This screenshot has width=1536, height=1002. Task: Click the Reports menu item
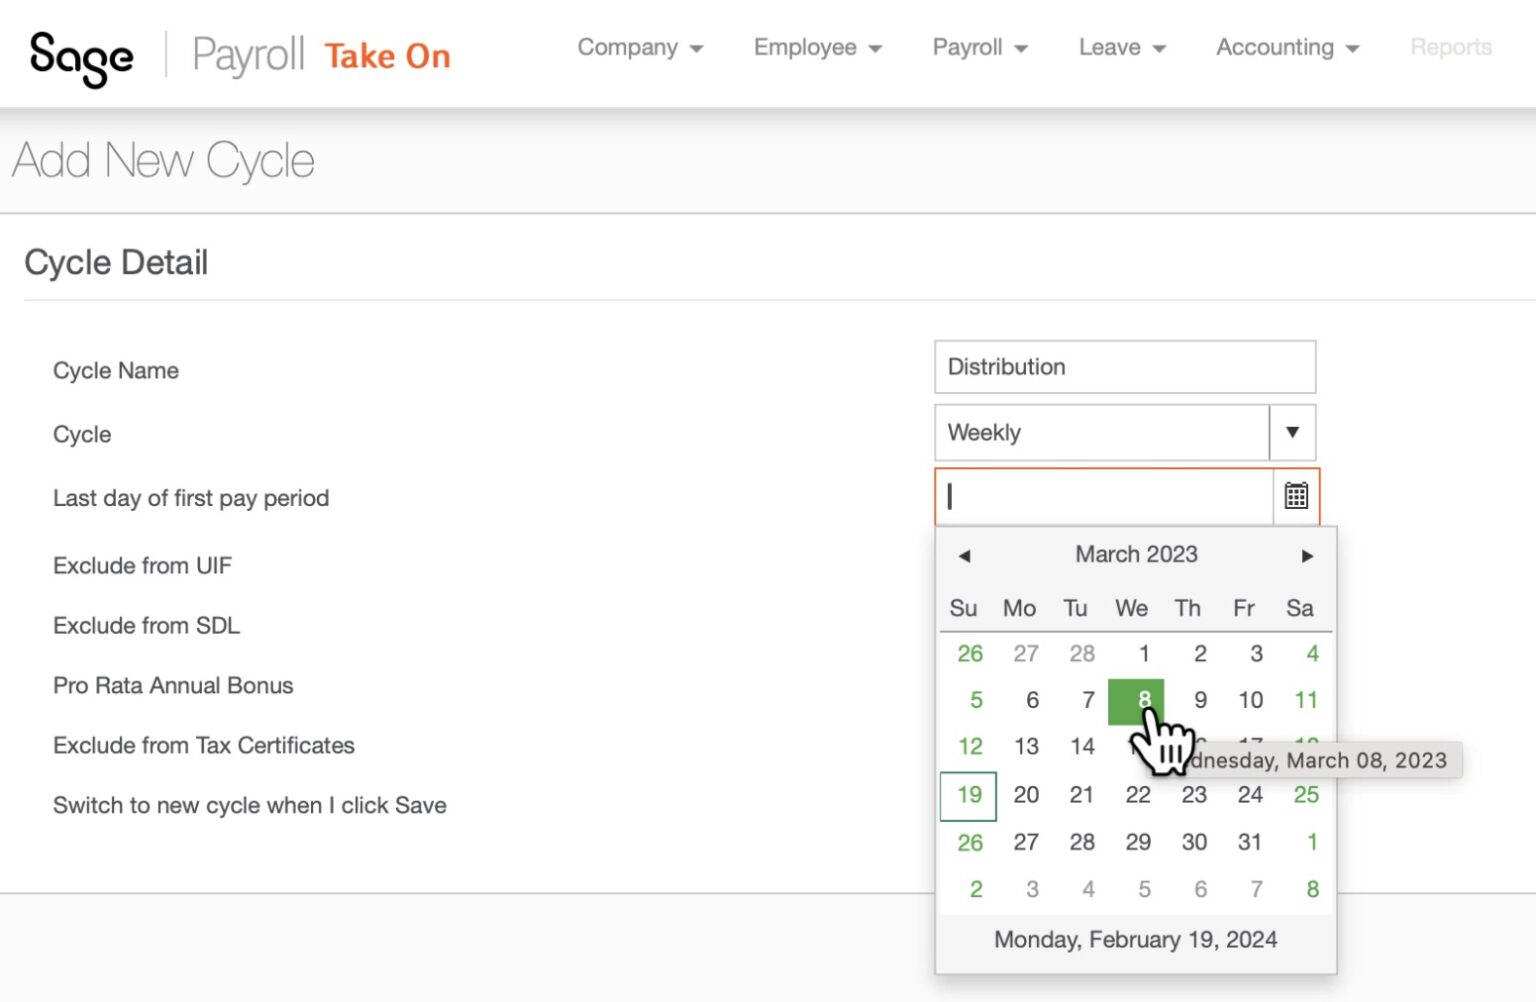1450,47
